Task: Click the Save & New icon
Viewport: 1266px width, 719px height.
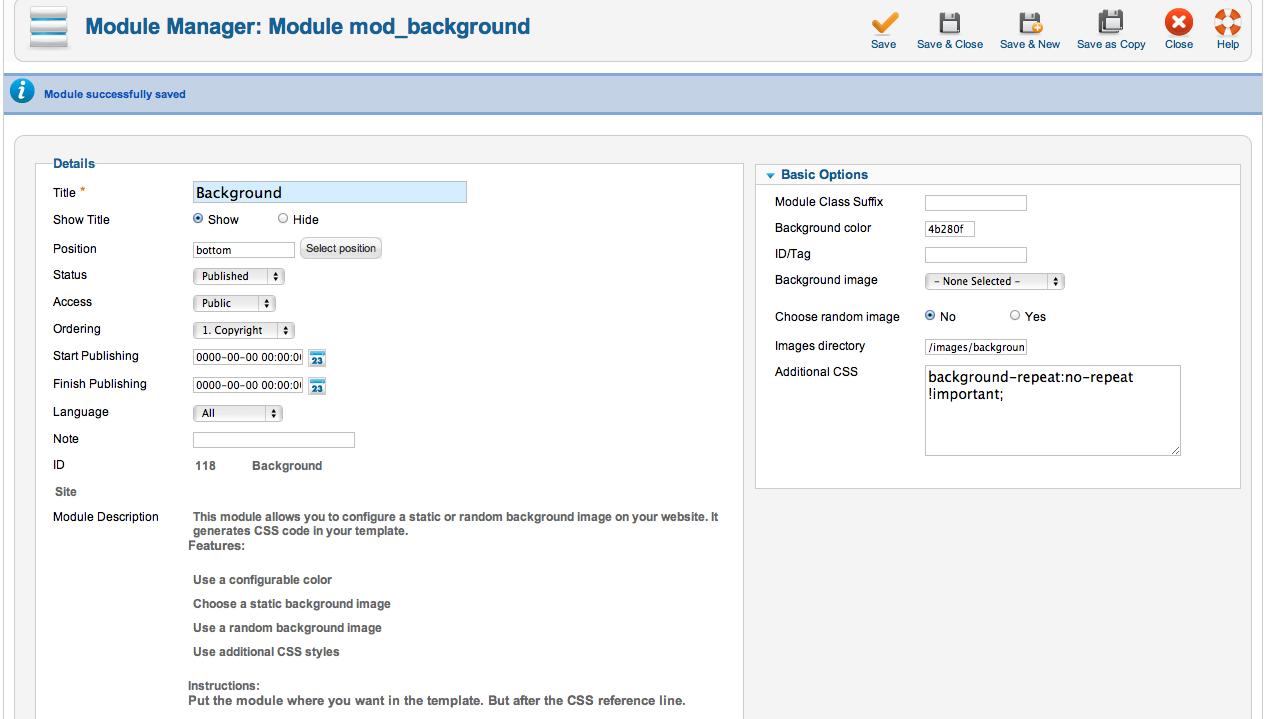Action: [1030, 22]
